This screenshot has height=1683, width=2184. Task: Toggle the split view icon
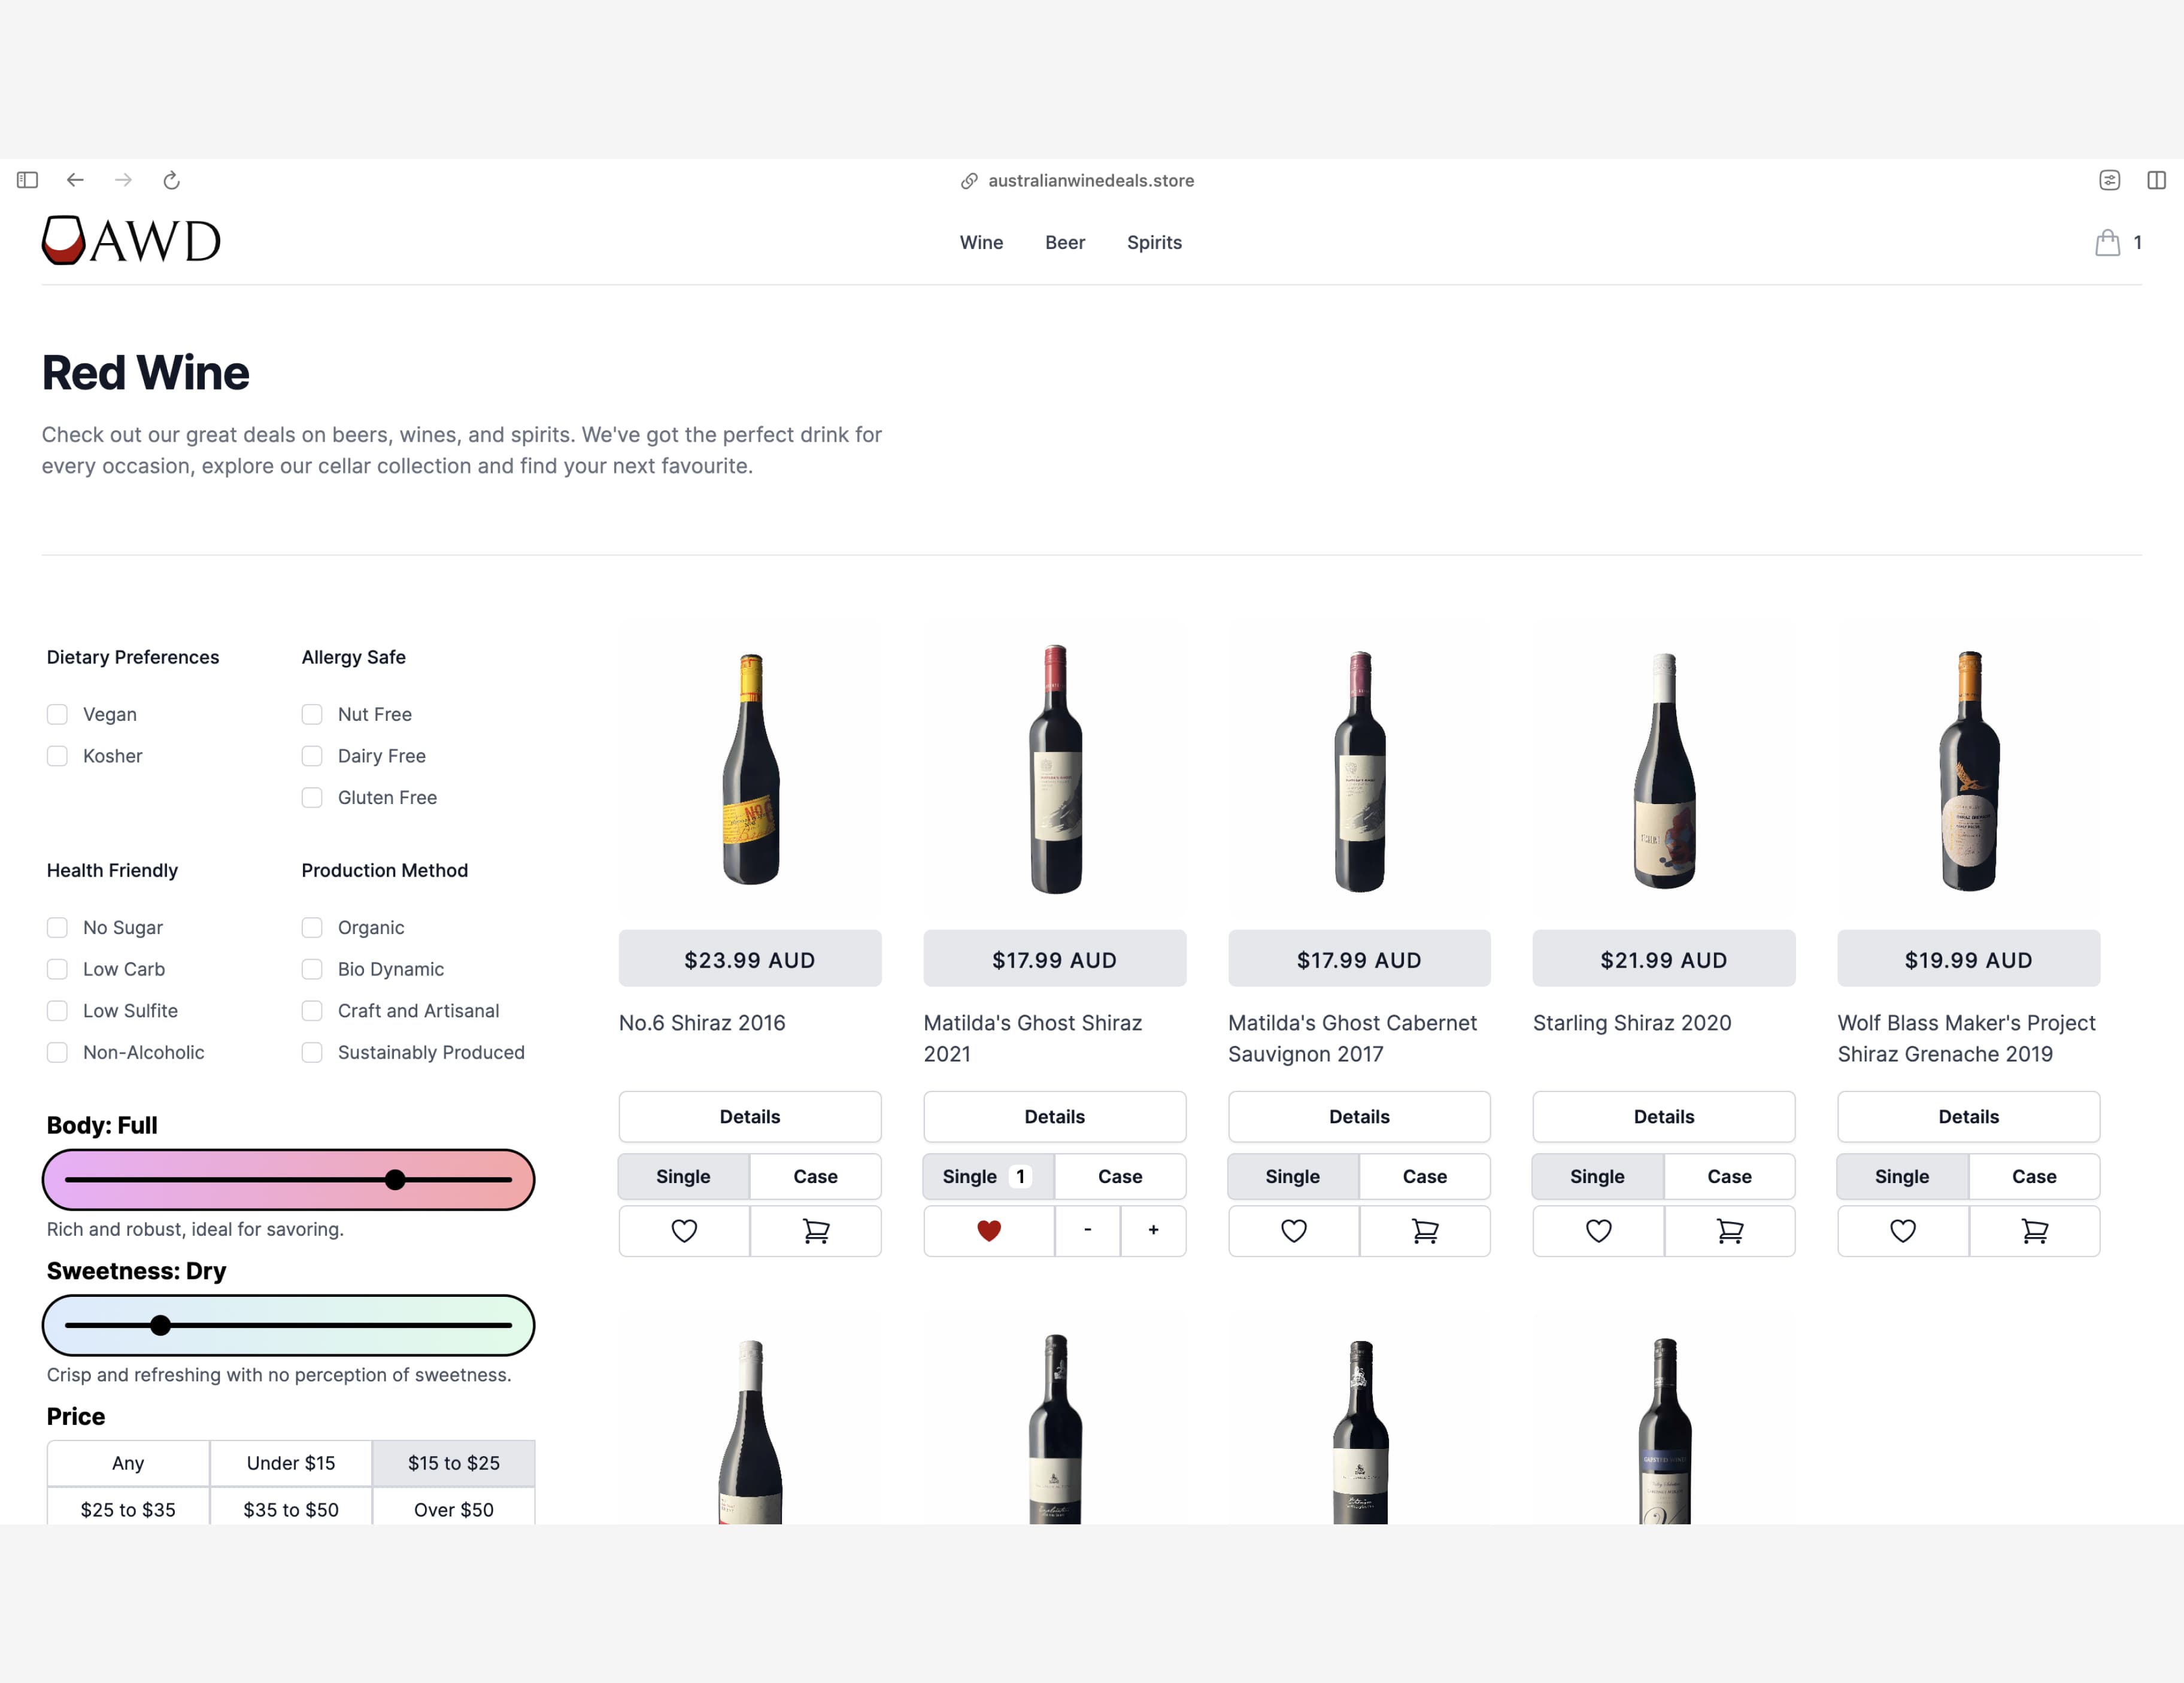point(2157,180)
